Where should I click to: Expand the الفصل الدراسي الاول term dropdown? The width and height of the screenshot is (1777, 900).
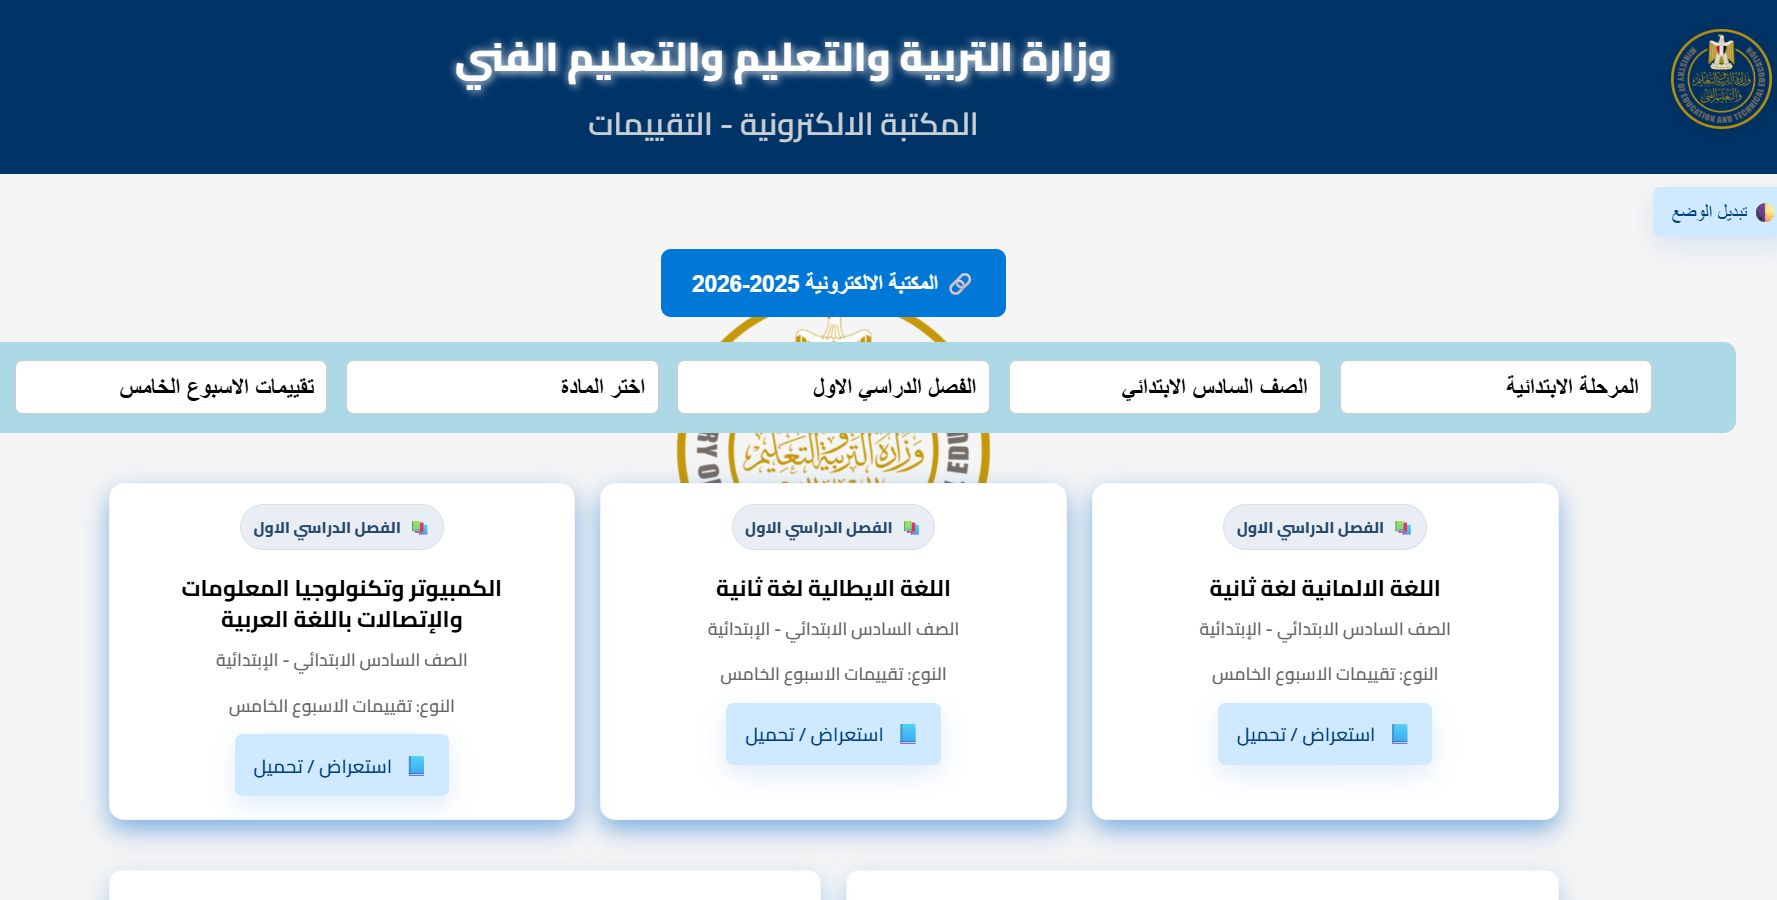(833, 387)
